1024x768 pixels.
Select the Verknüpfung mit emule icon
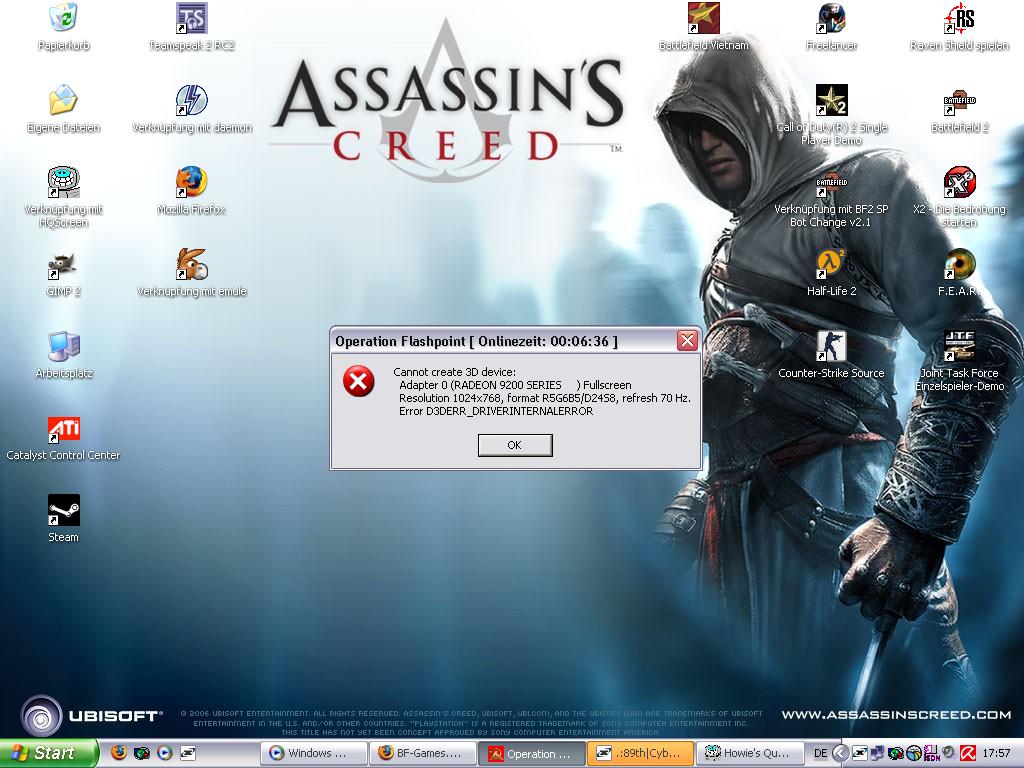191,272
